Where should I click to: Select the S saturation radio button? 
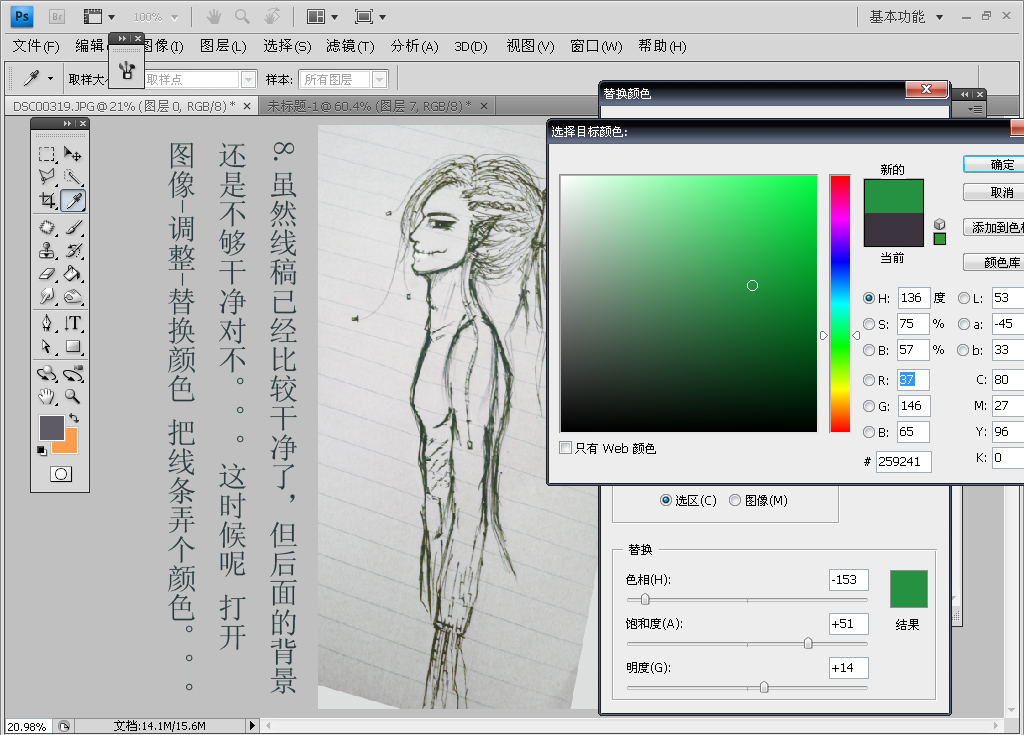click(x=868, y=324)
